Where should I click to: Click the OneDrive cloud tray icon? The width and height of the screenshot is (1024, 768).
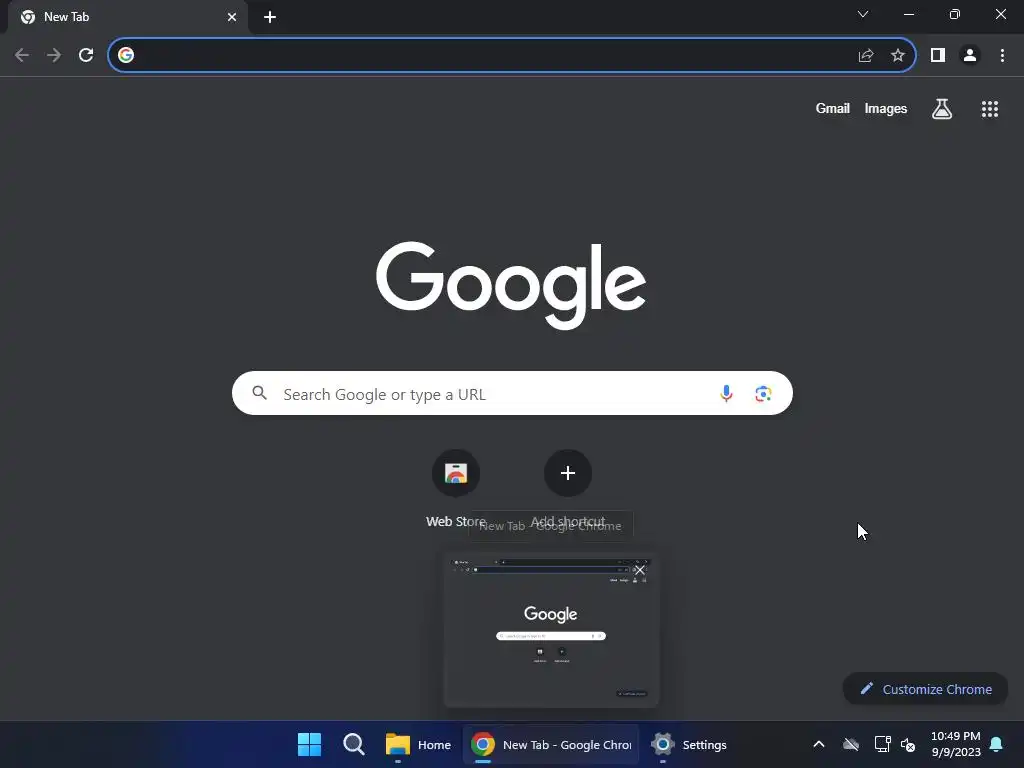850,744
